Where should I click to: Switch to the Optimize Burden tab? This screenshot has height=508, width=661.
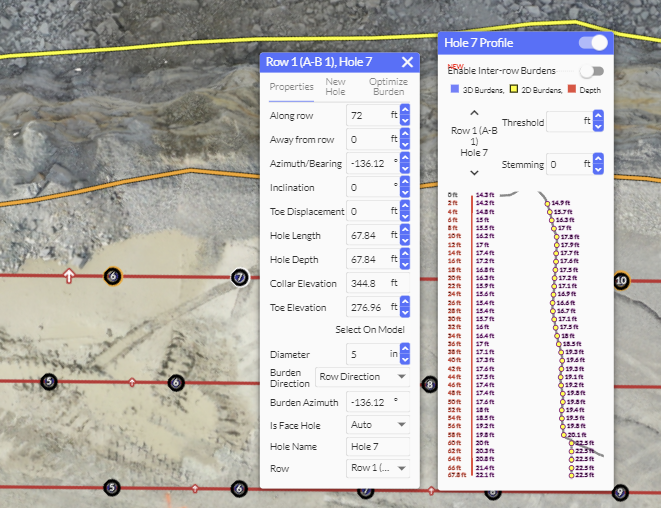tap(388, 87)
